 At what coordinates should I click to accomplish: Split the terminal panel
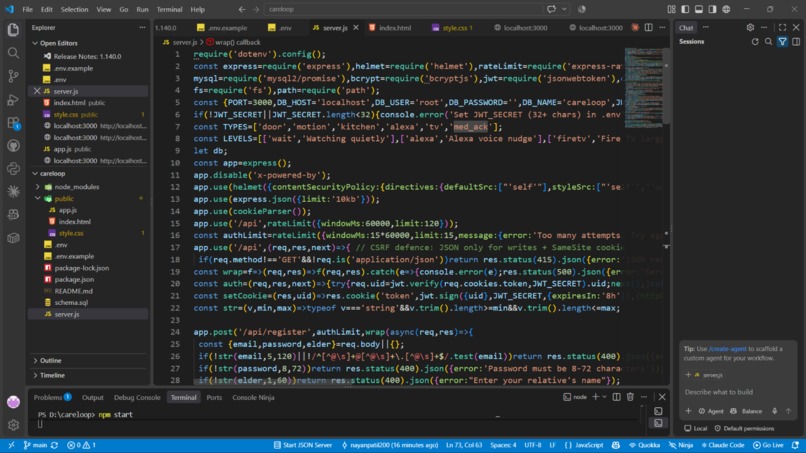[x=616, y=397]
